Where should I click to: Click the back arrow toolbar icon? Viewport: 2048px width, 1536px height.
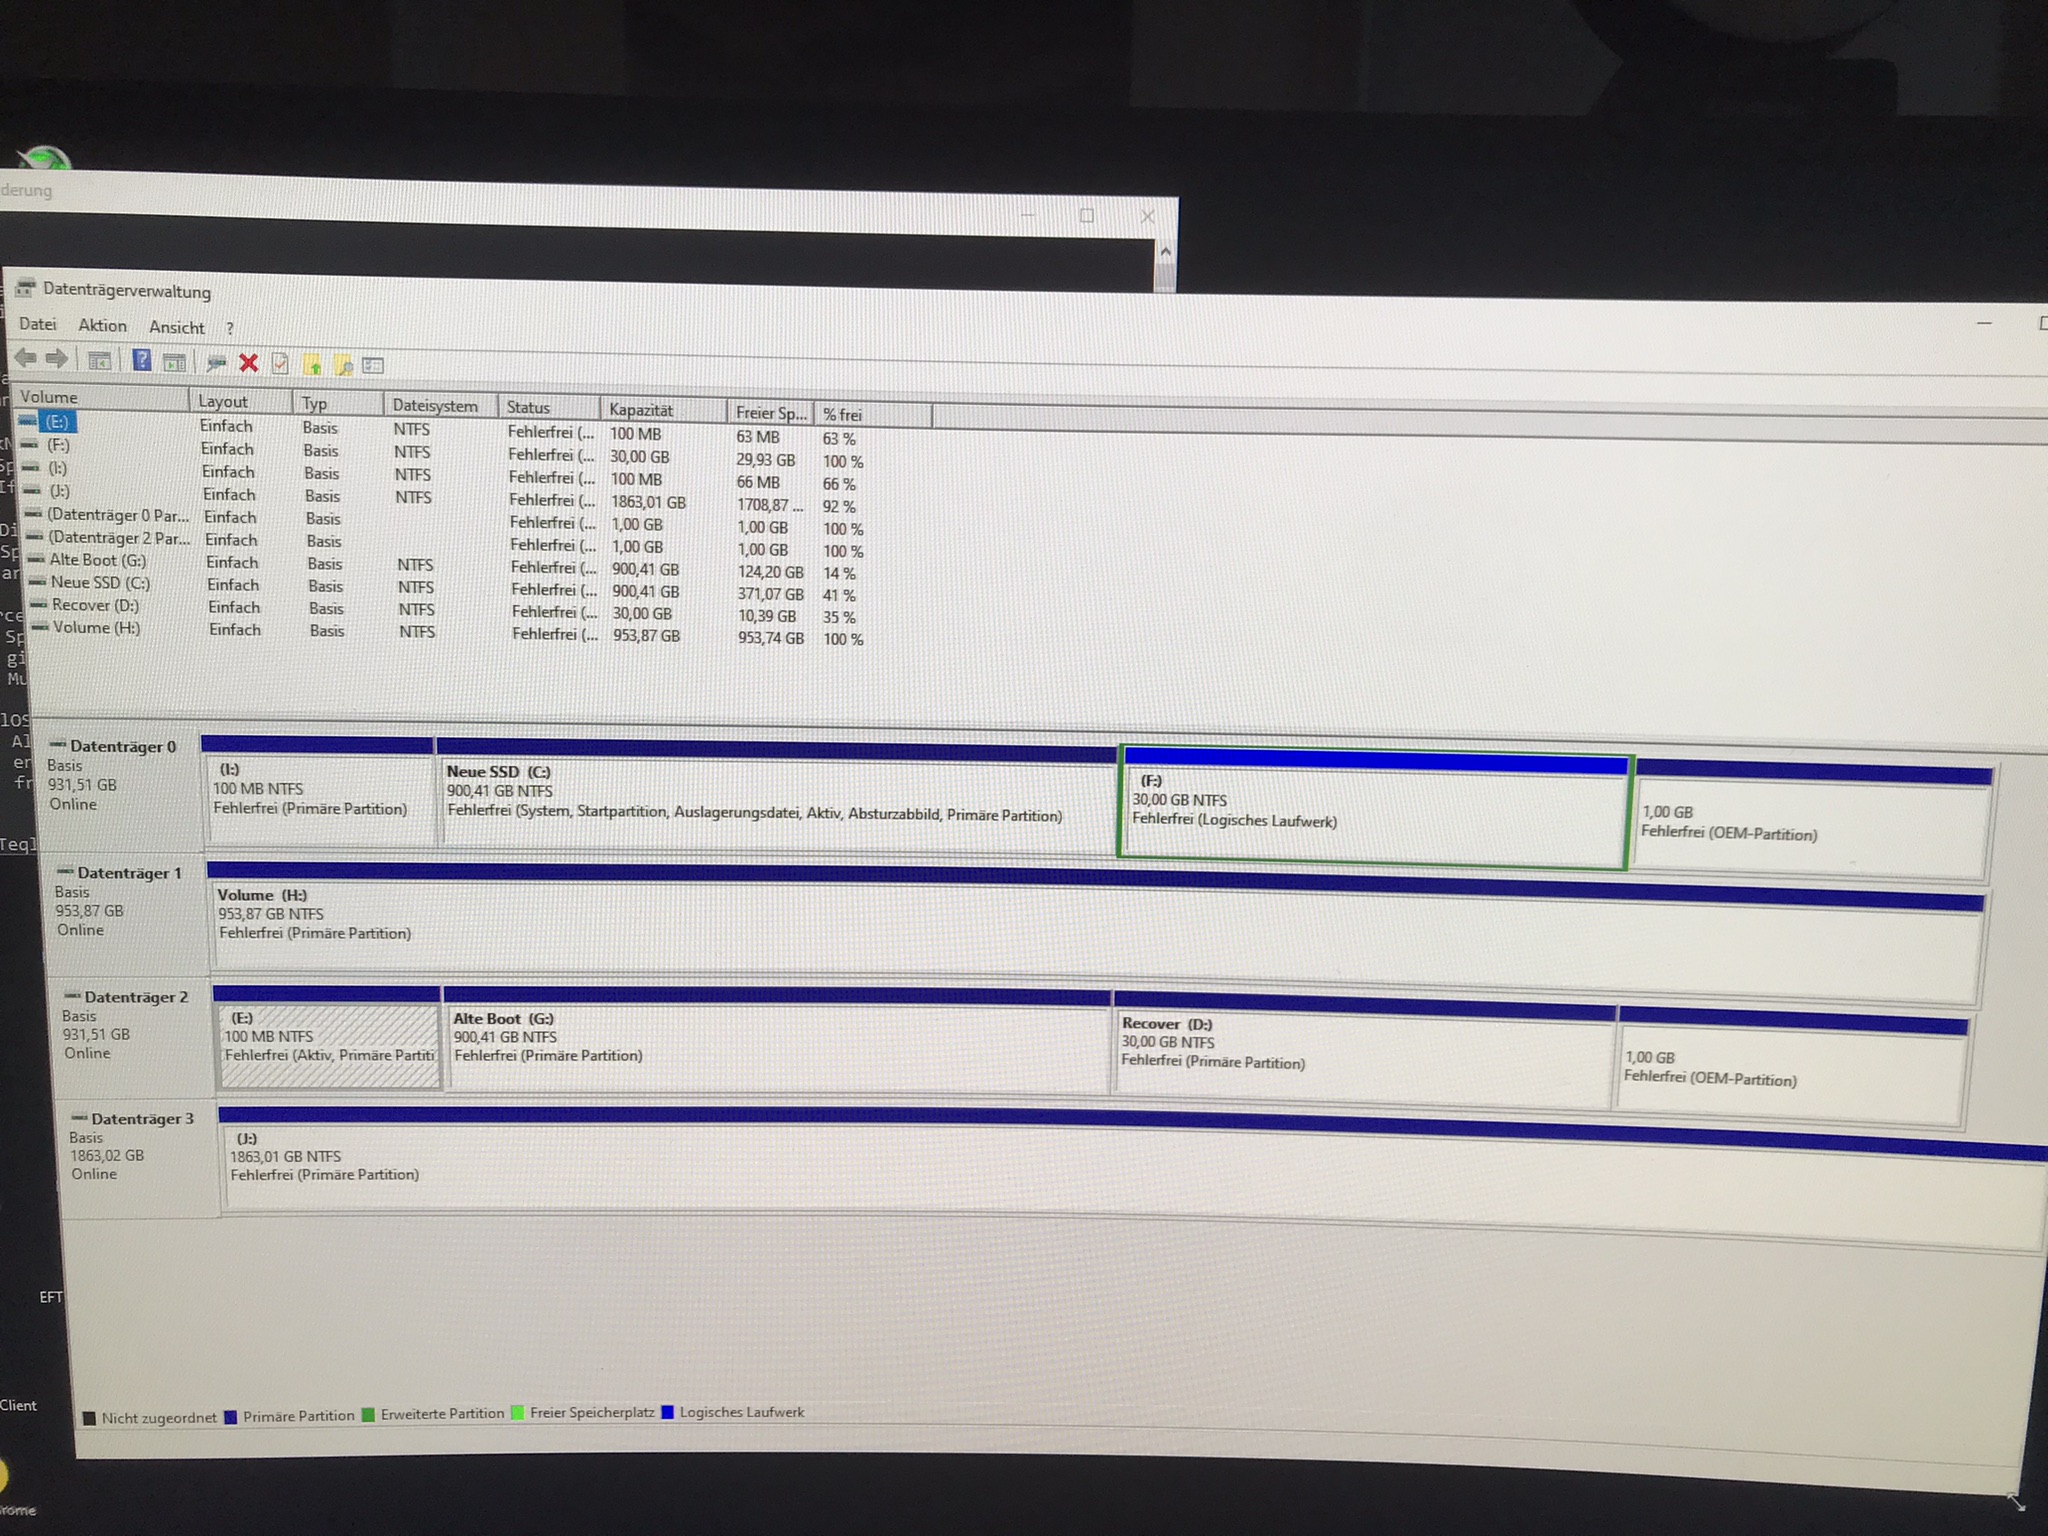(x=25, y=358)
